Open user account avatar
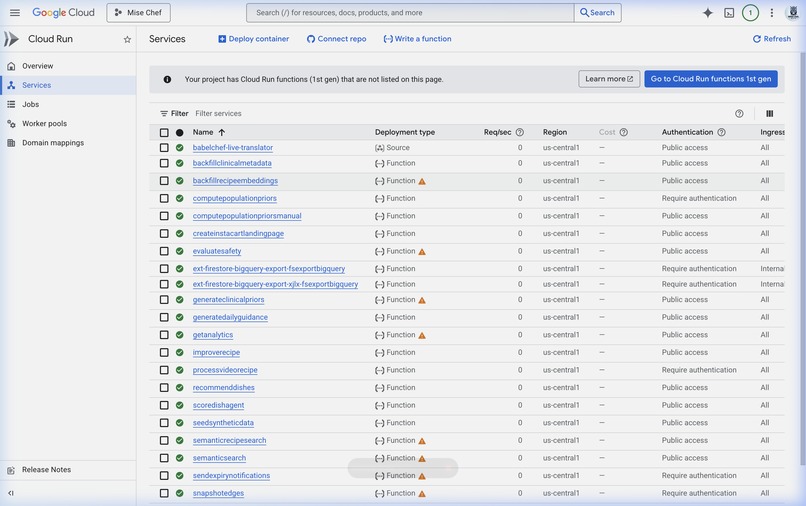The height and width of the screenshot is (506, 806). tap(793, 13)
